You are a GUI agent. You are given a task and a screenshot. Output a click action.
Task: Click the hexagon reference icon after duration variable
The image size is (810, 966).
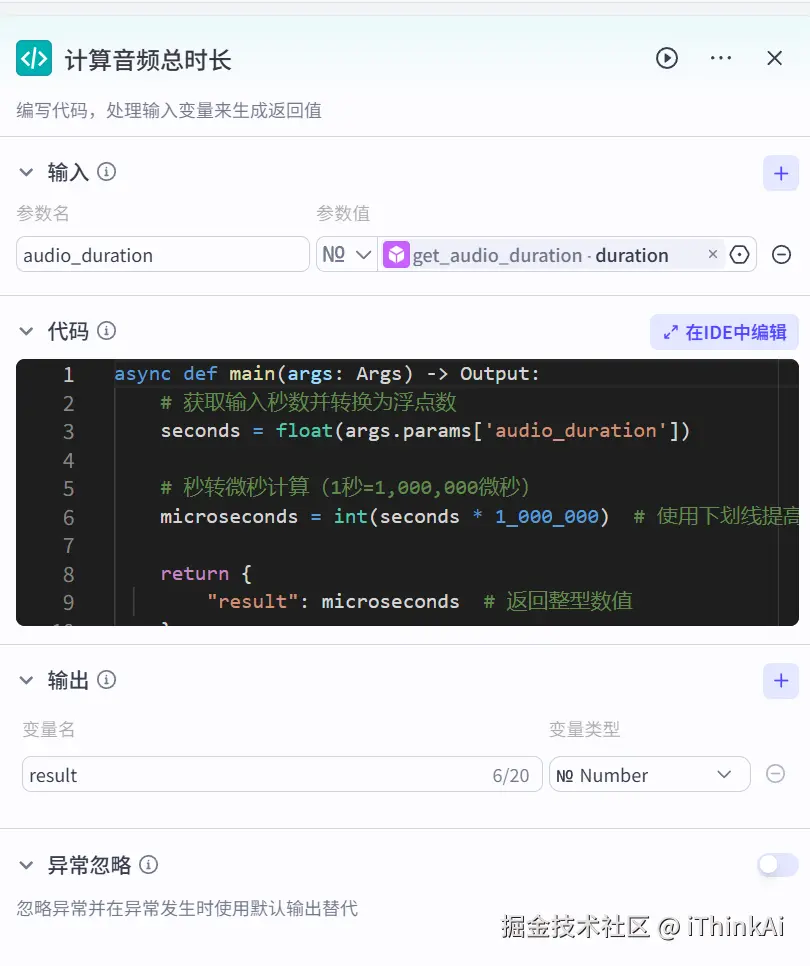pyautogui.click(x=740, y=255)
